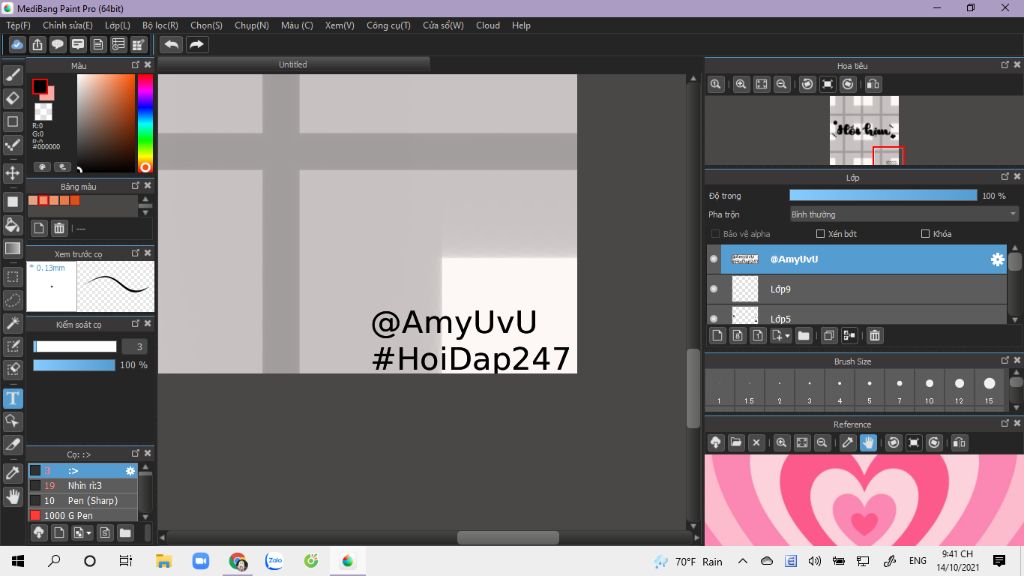Viewport: 1024px width, 576px height.
Task: Select the Bucket fill tool
Action: [x=12, y=225]
